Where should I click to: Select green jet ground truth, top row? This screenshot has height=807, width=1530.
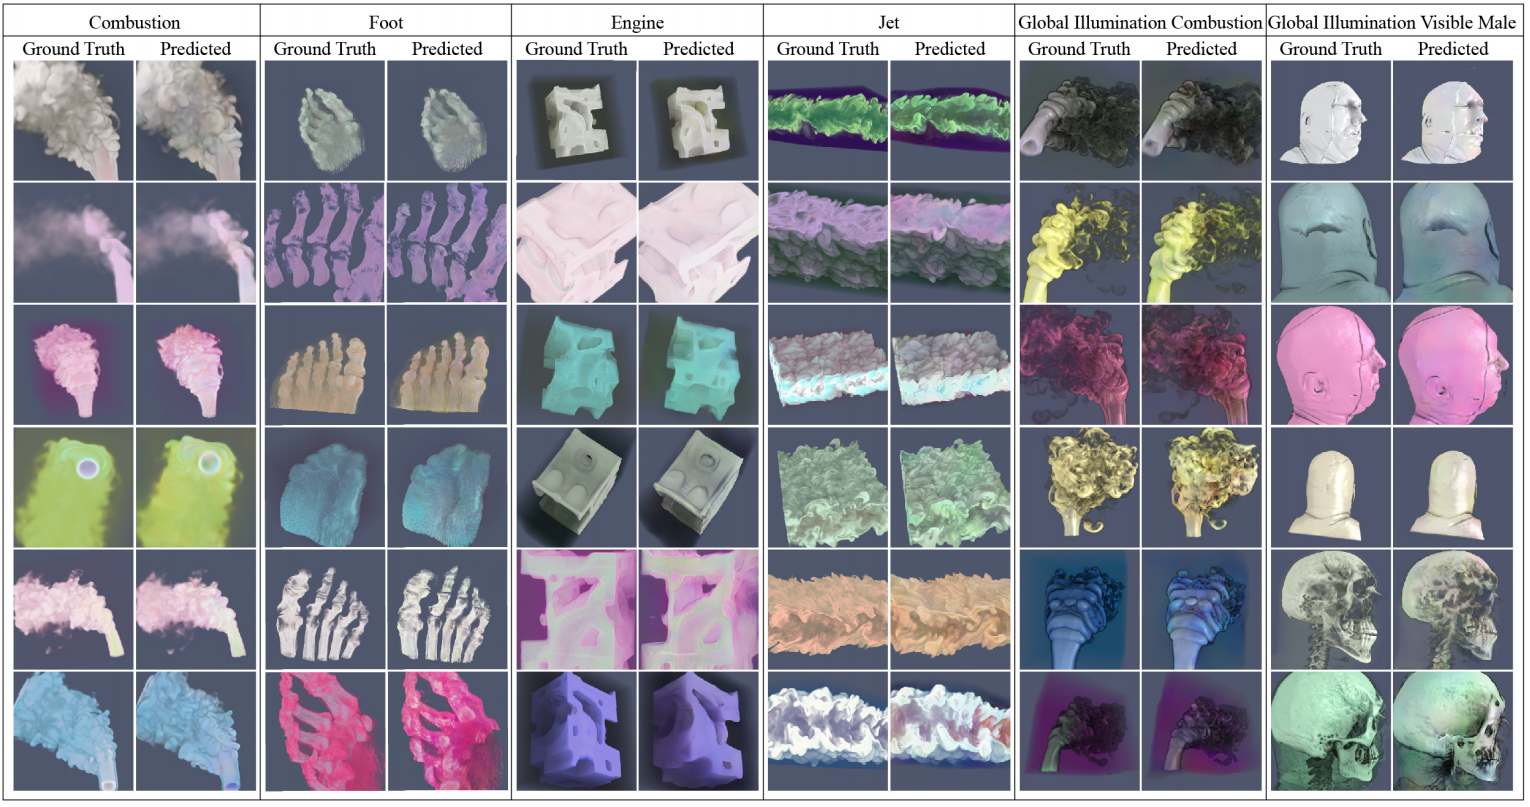pos(828,119)
